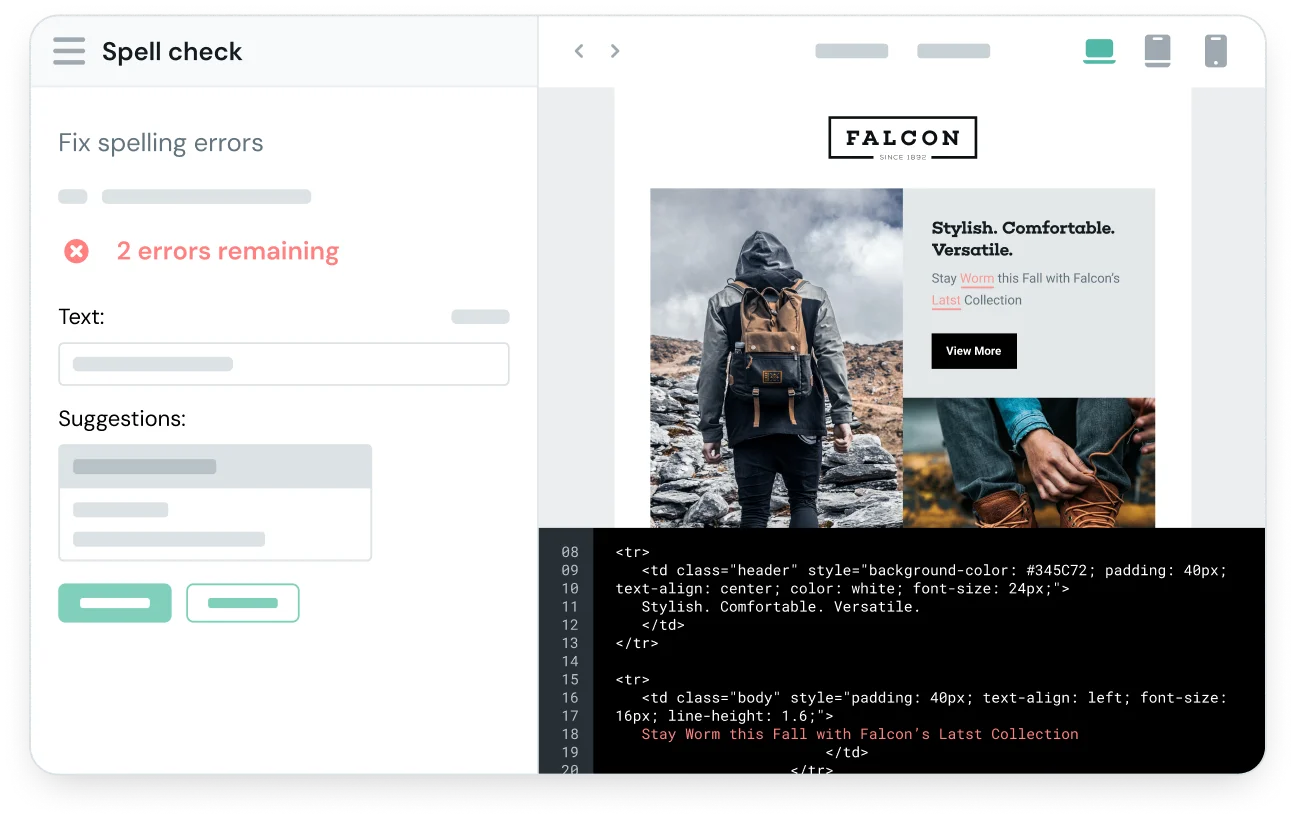1296x820 pixels.
Task: Click the misspelled word Worm
Action: coord(976,278)
